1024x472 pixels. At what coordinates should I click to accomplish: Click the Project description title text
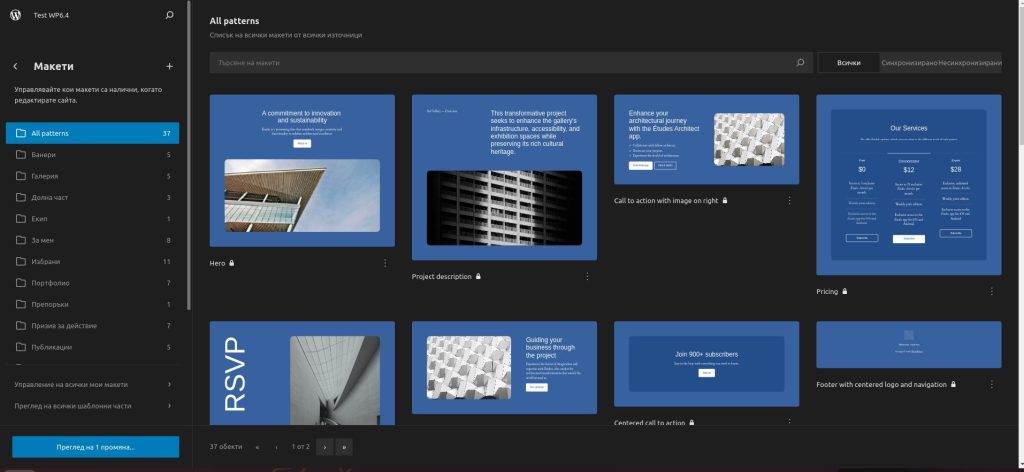click(441, 276)
